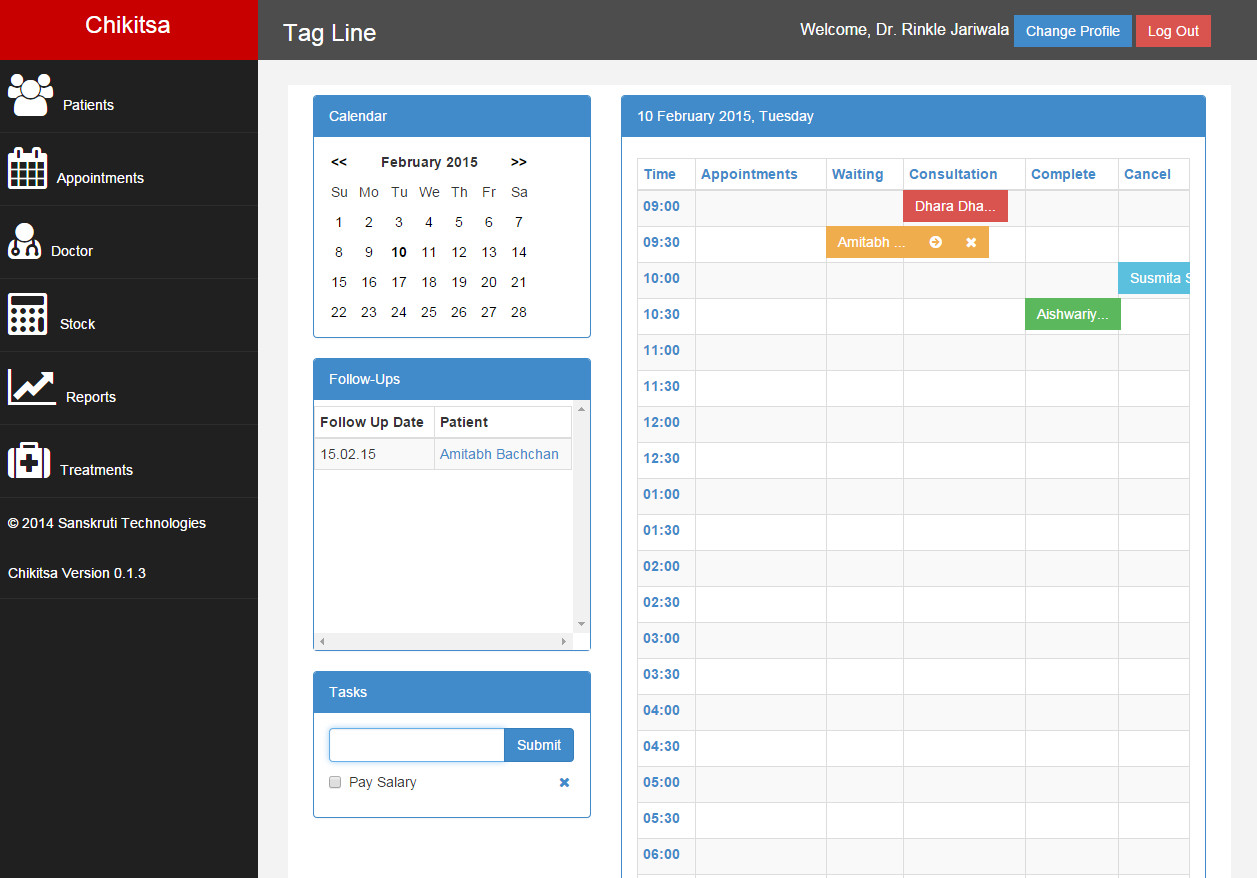
Task: Click the Log Out button
Action: [1173, 31]
